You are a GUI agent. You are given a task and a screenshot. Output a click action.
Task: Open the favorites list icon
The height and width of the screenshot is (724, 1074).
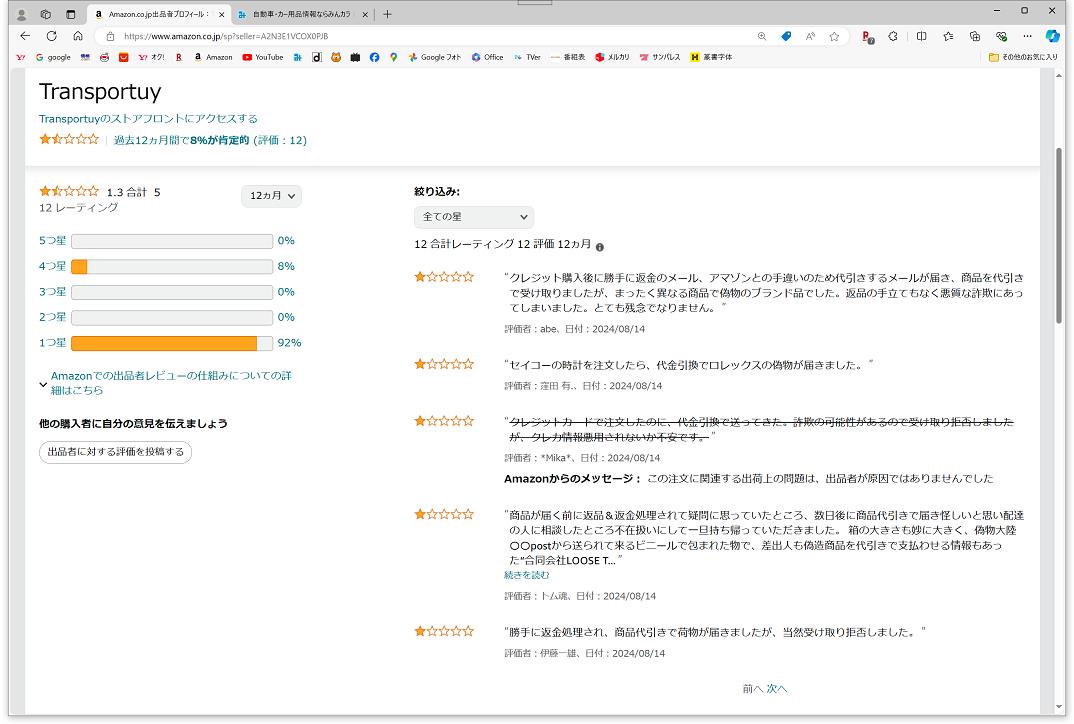(948, 36)
